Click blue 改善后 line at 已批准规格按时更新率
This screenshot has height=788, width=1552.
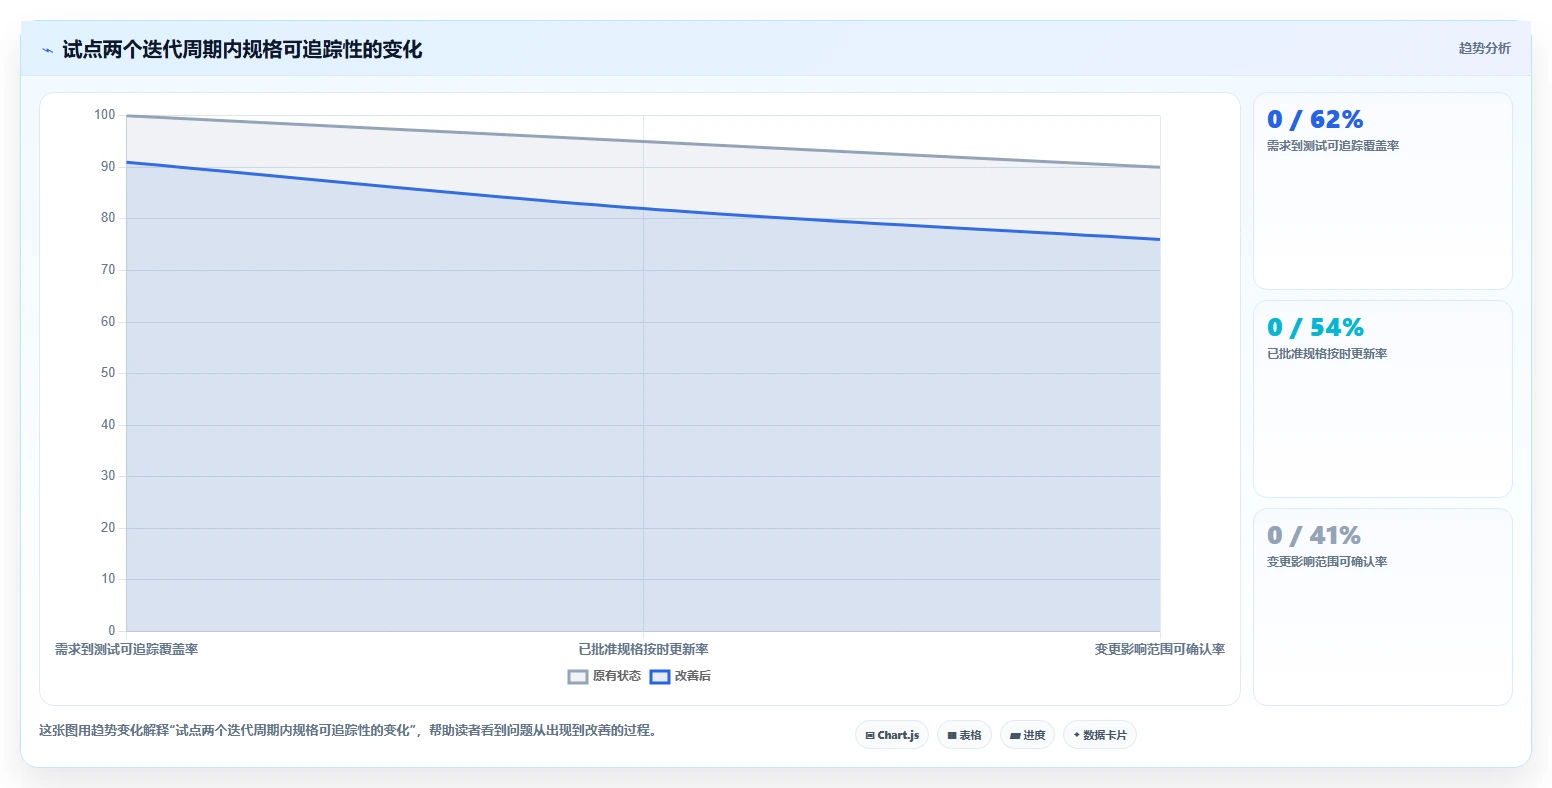click(643, 208)
